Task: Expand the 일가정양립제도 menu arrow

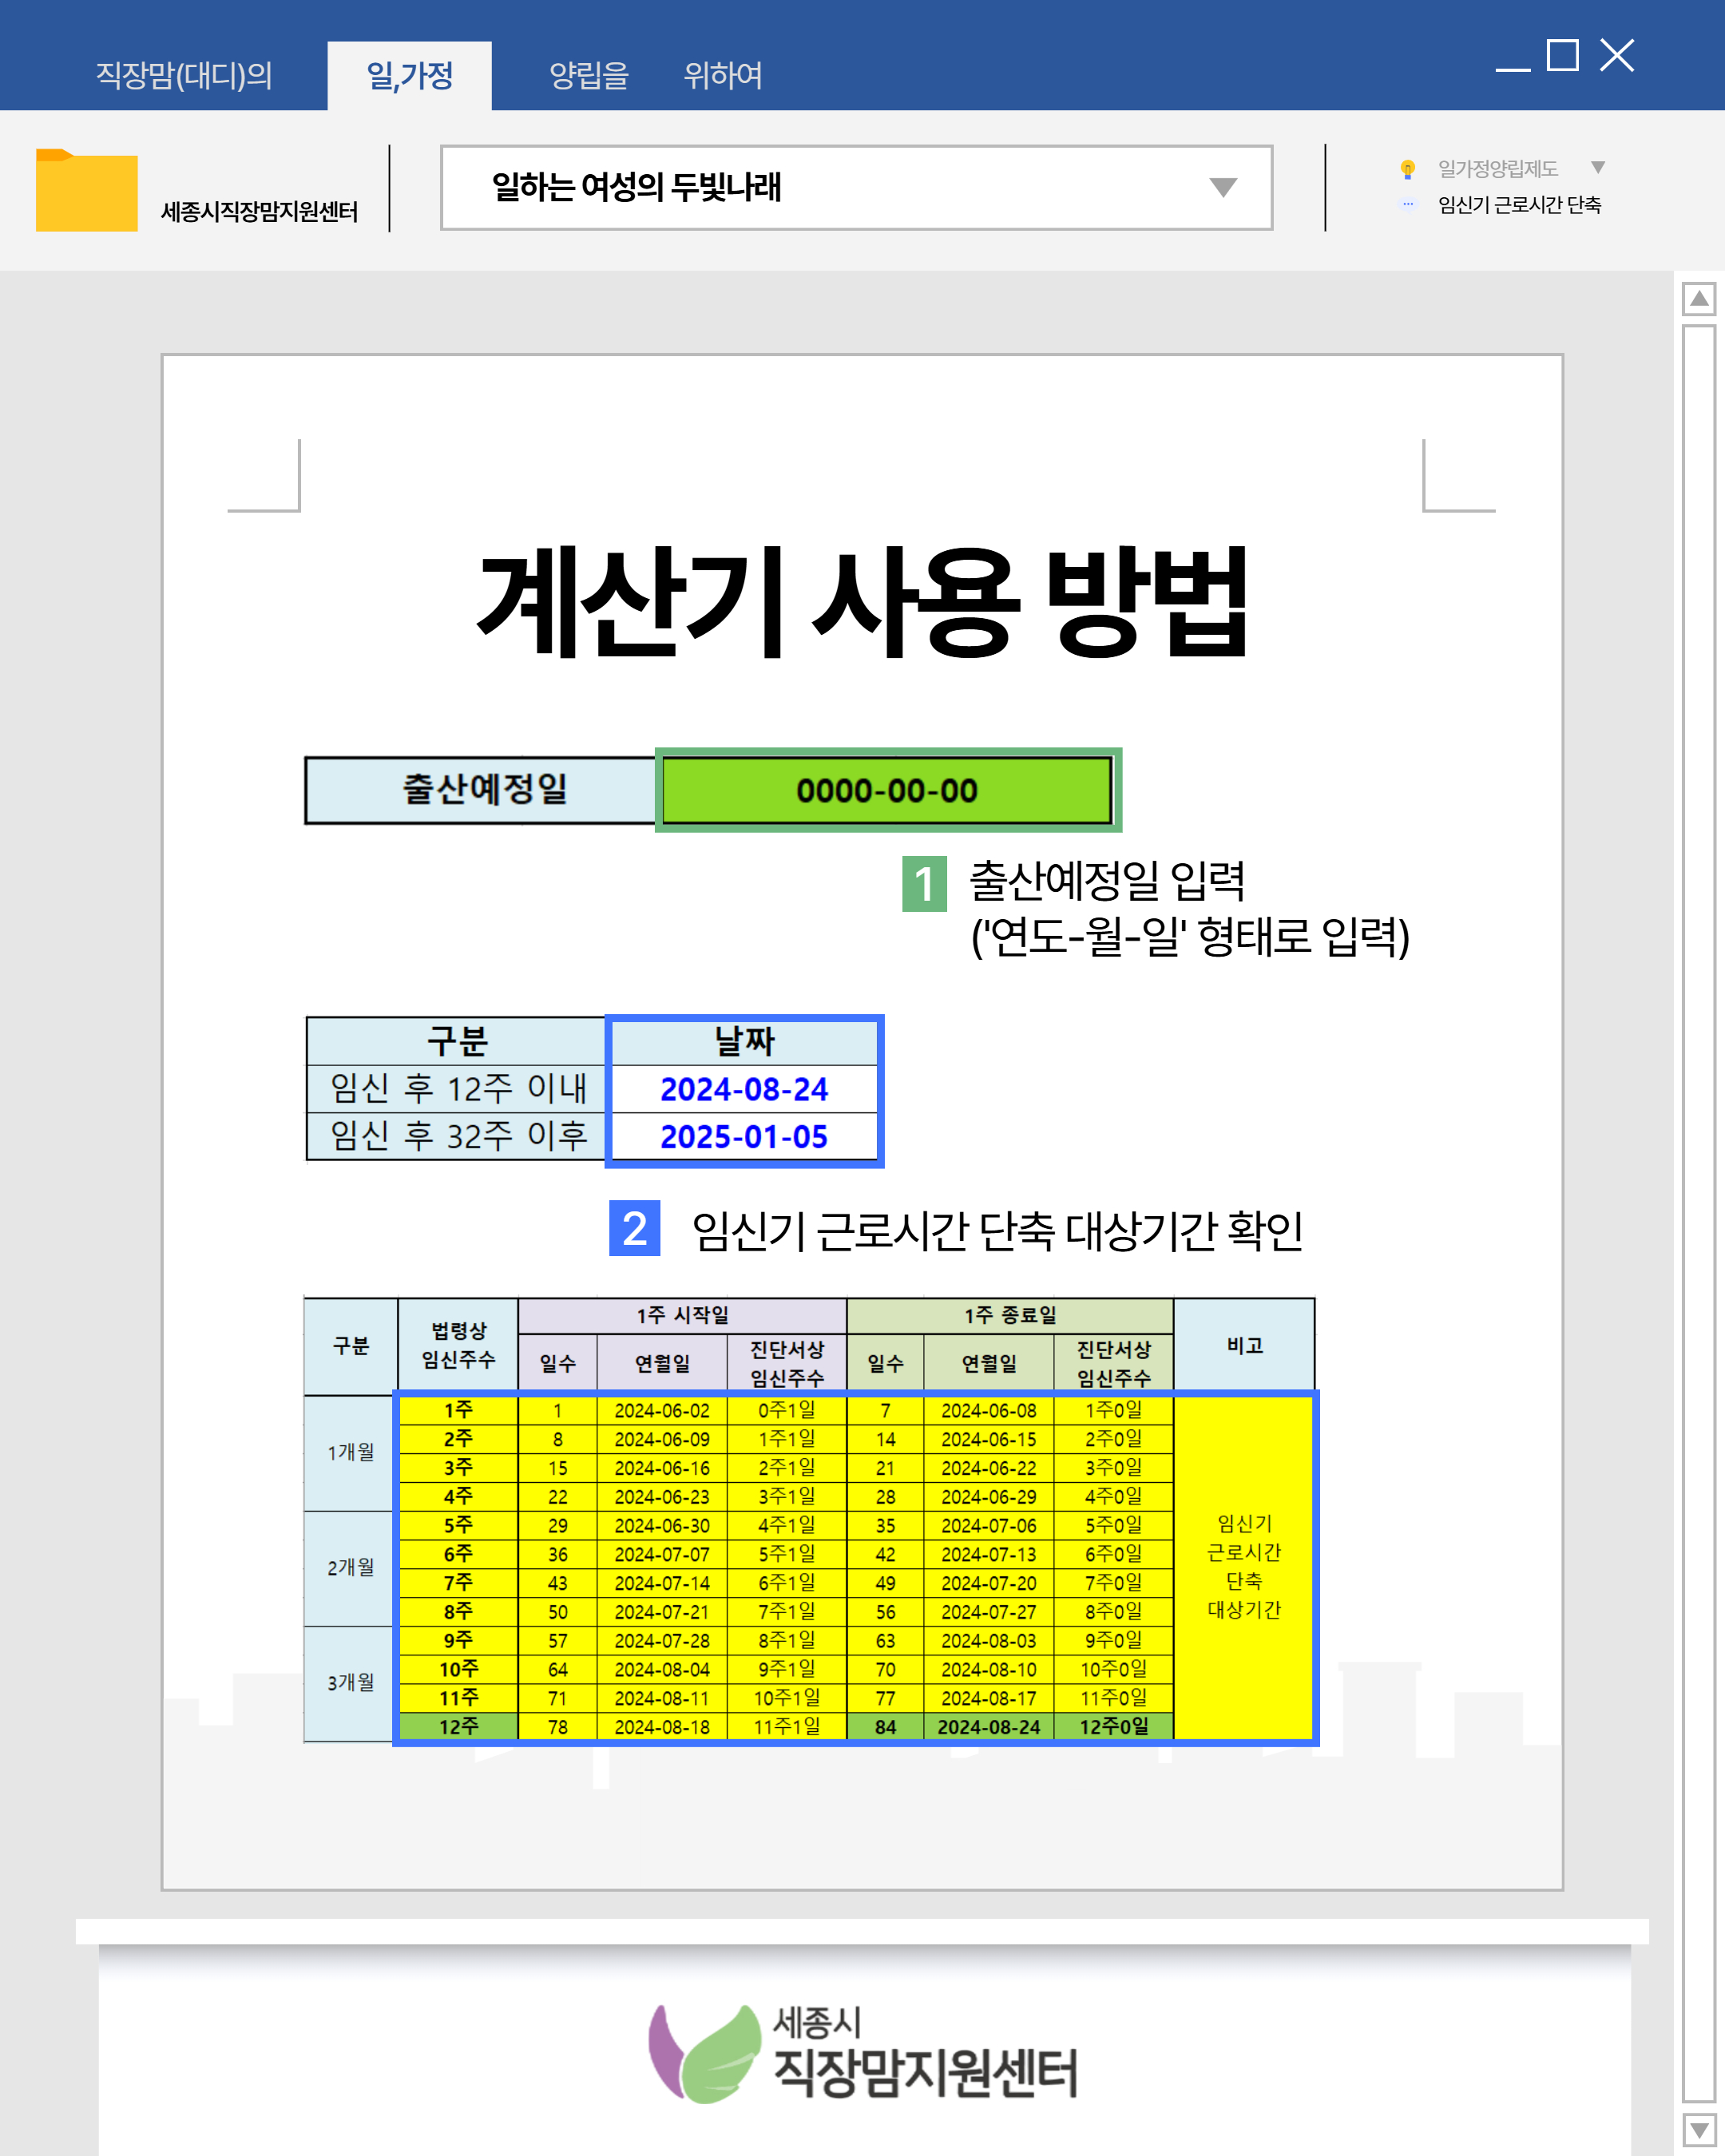Action: [1597, 168]
